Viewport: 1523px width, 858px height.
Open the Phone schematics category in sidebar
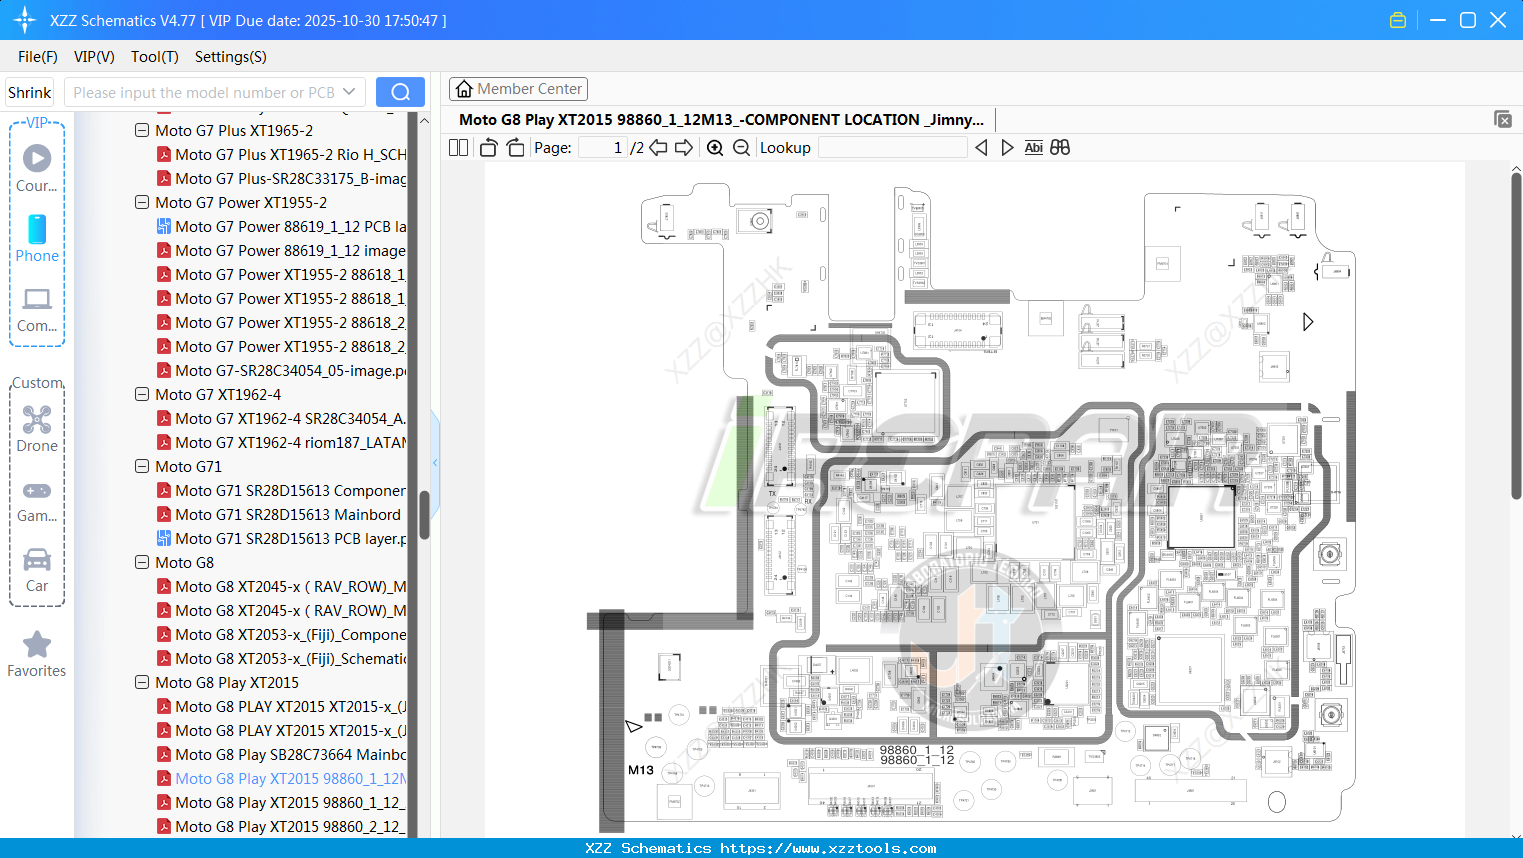tap(37, 240)
